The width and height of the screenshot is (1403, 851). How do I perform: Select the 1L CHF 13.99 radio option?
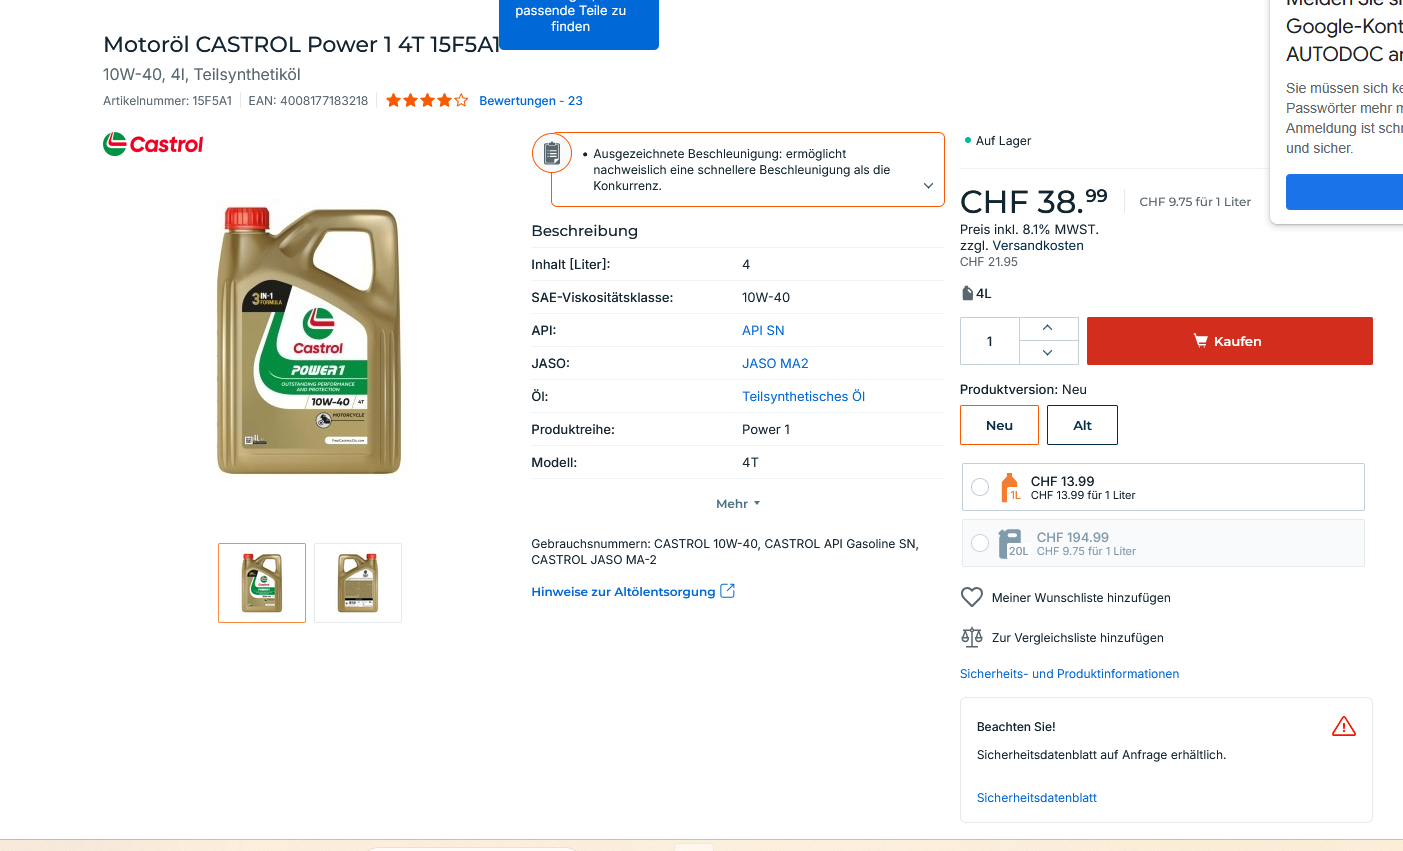tap(980, 487)
